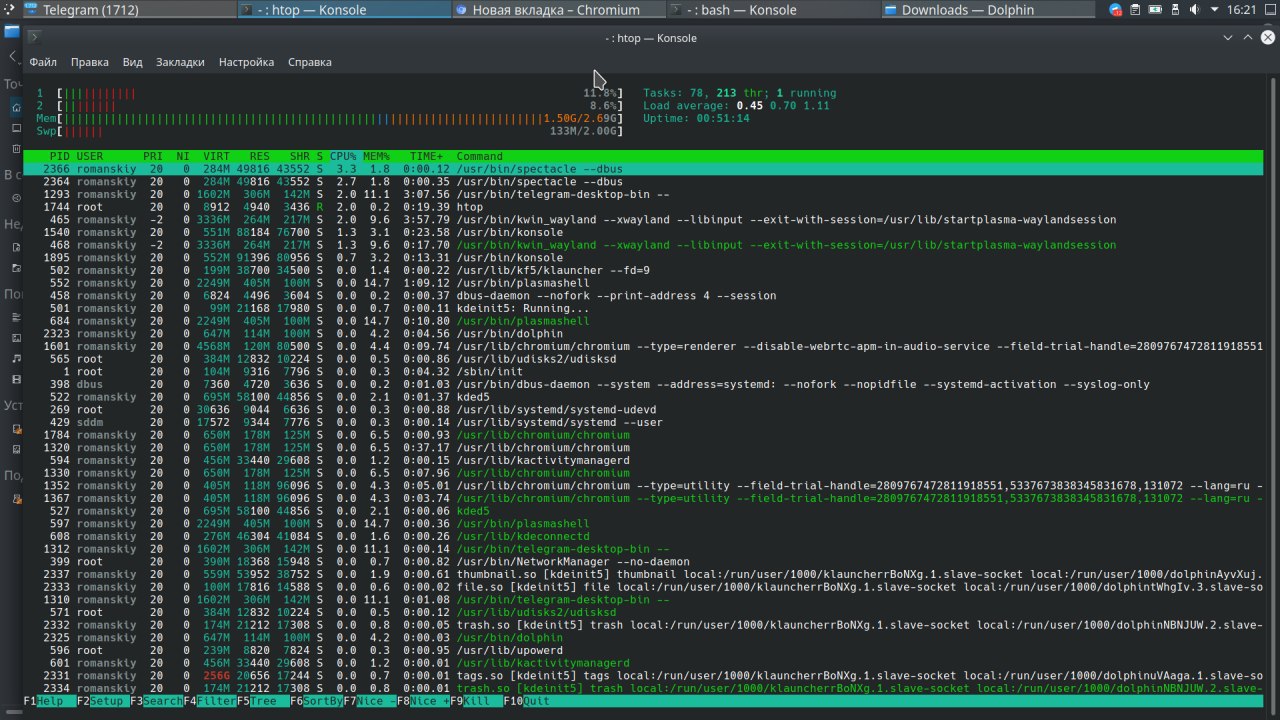This screenshot has width=1280, height=720.
Task: Switch to Новая вкладка – Chromium taskbar entry
Action: pyautogui.click(x=559, y=10)
